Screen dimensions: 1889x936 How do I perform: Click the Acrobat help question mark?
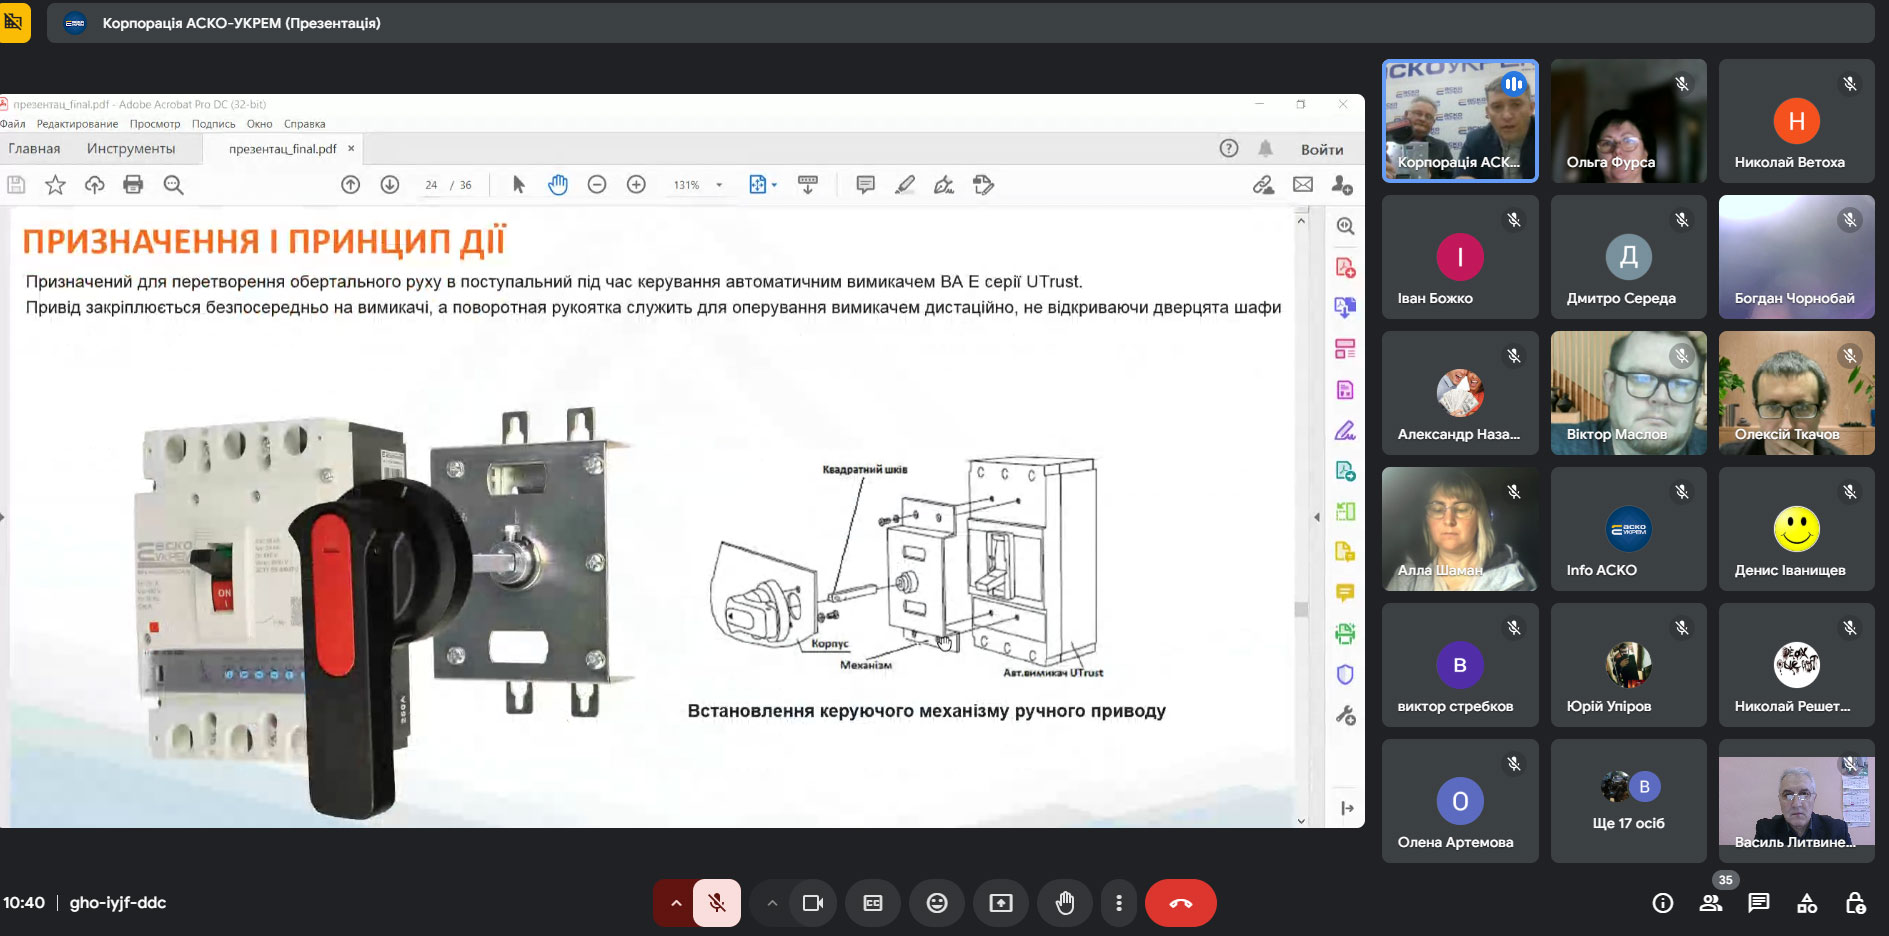tap(1229, 149)
